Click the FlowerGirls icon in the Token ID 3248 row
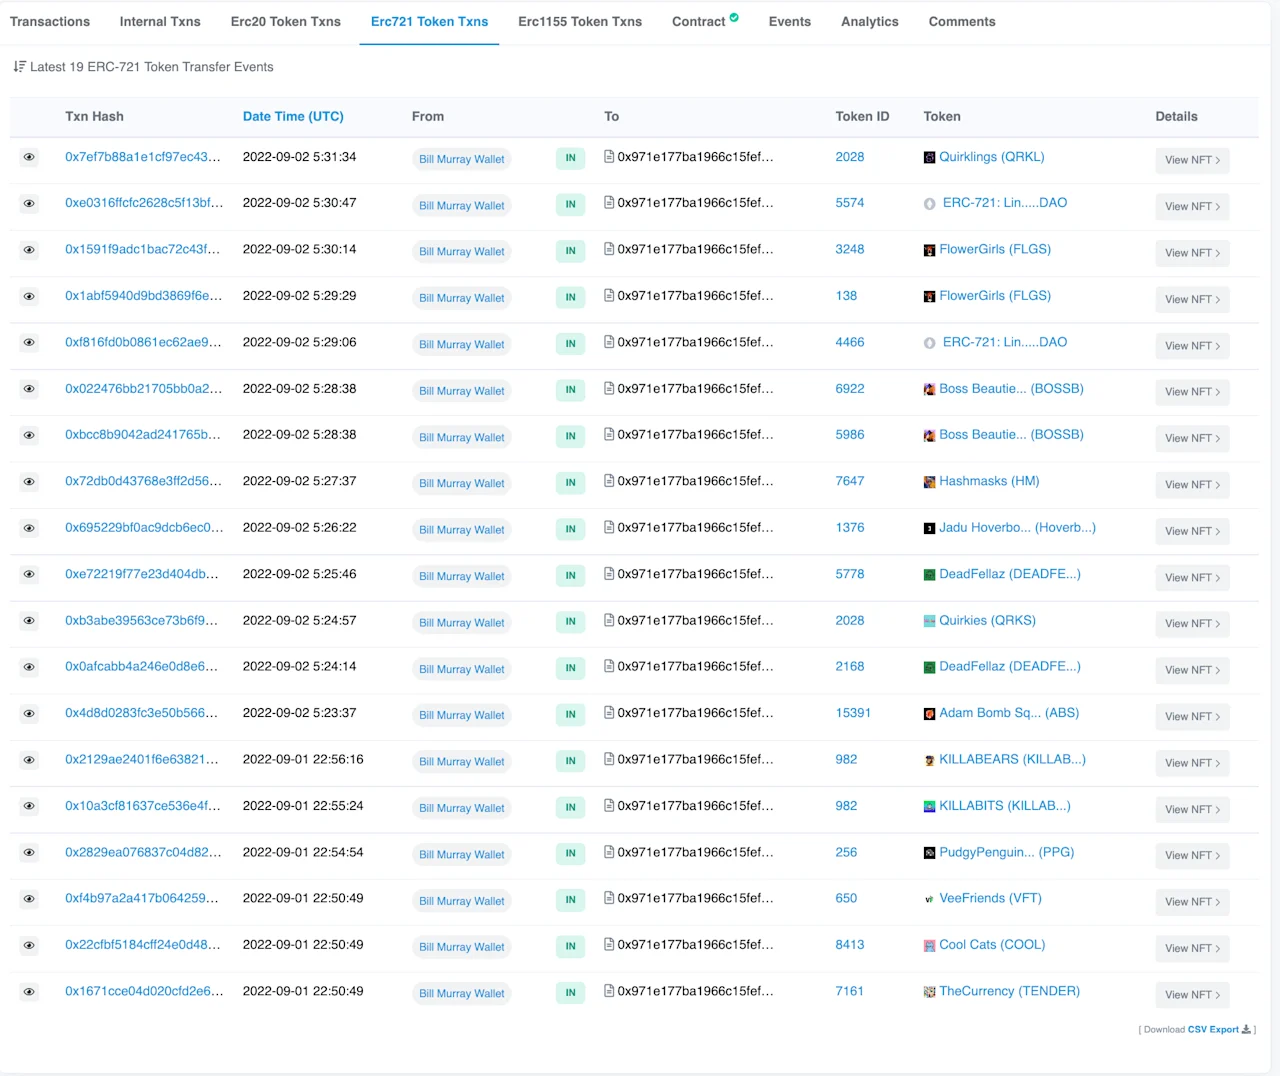Viewport: 1280px width, 1076px height. point(930,250)
